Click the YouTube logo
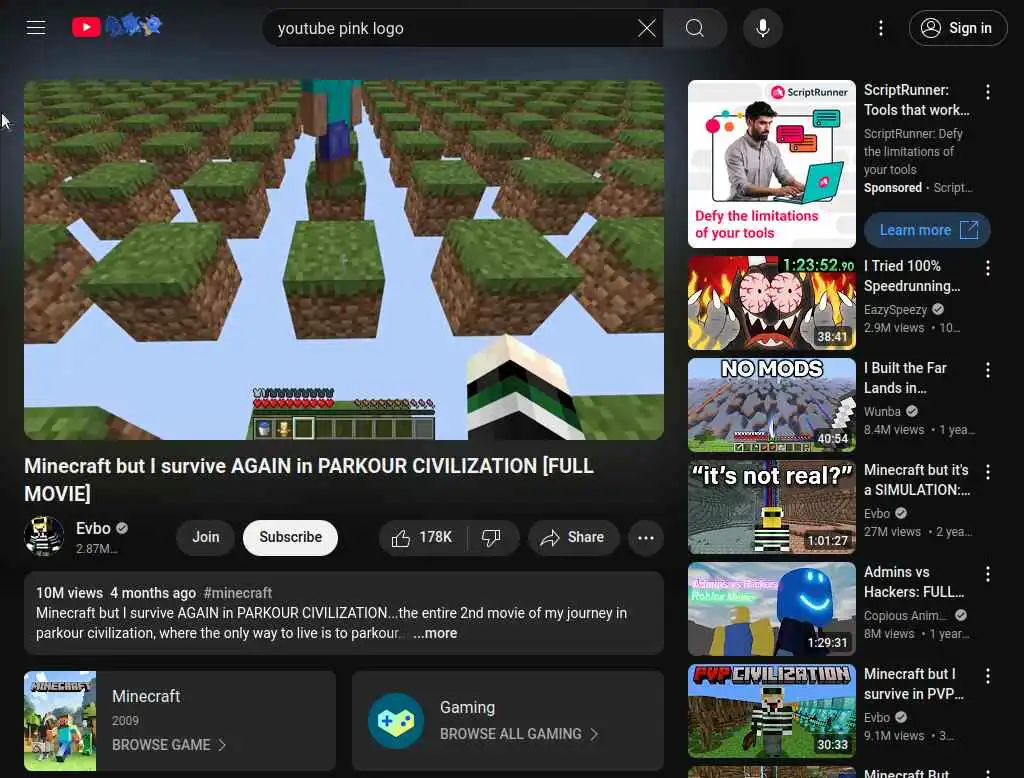The width and height of the screenshot is (1024, 778). pyautogui.click(x=117, y=27)
